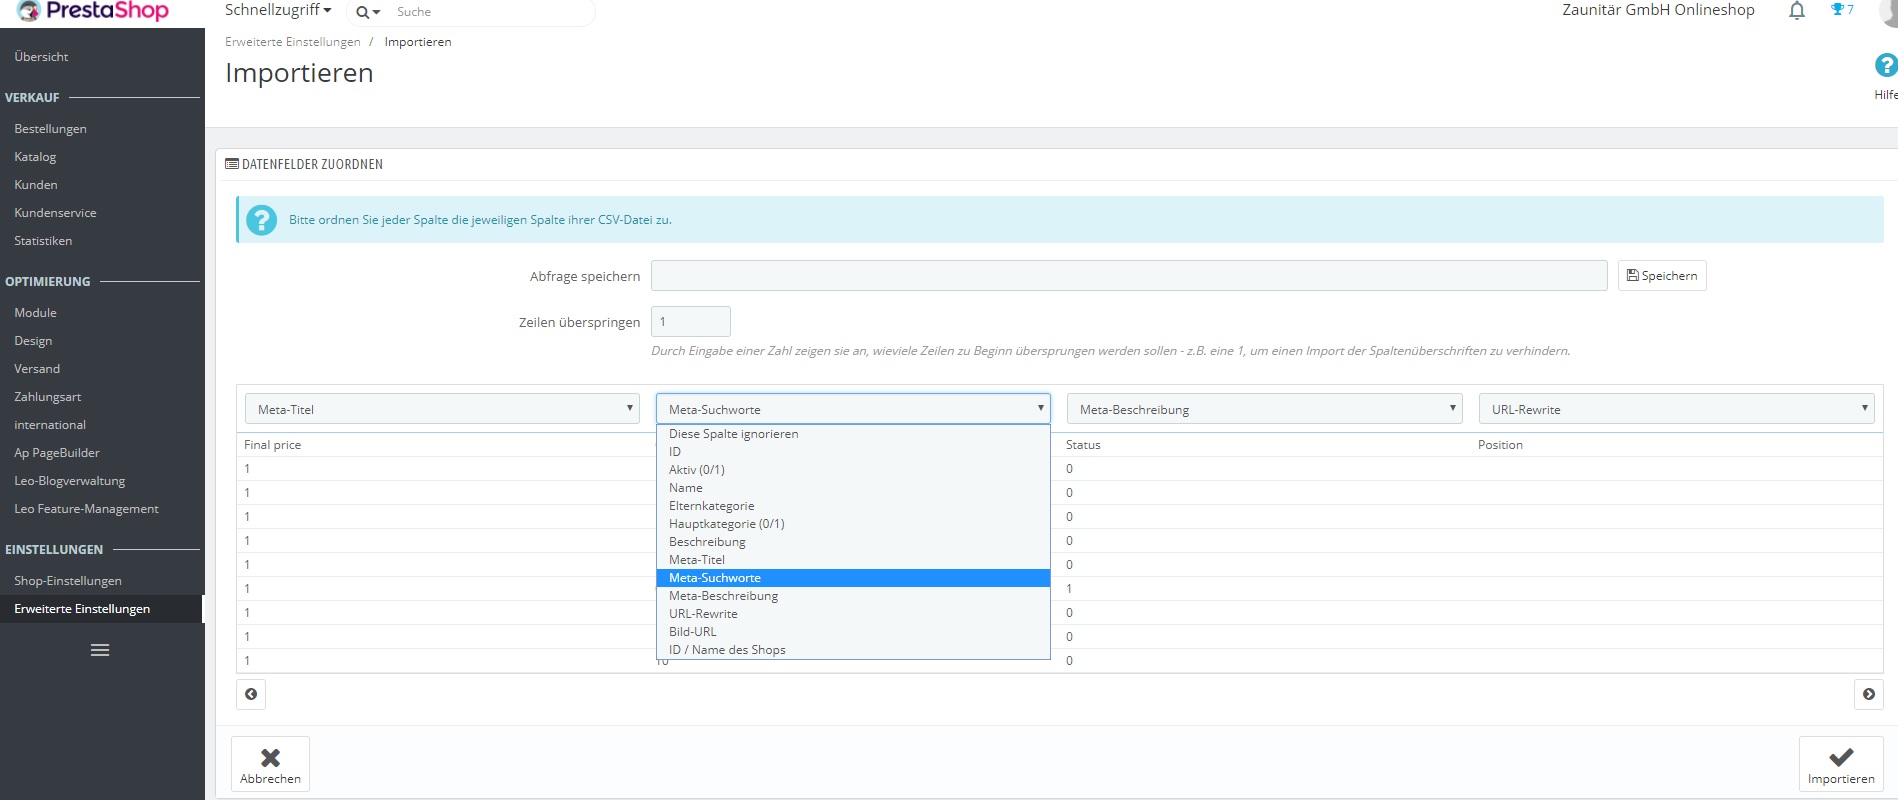This screenshot has height=800, width=1898.
Task: Choose 'Name' from the dropdown list
Action: (x=853, y=488)
